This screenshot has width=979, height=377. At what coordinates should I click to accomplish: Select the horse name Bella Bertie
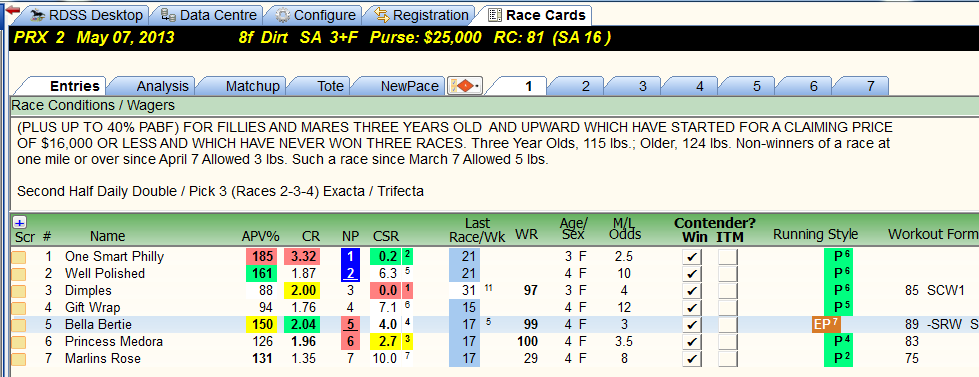point(98,325)
